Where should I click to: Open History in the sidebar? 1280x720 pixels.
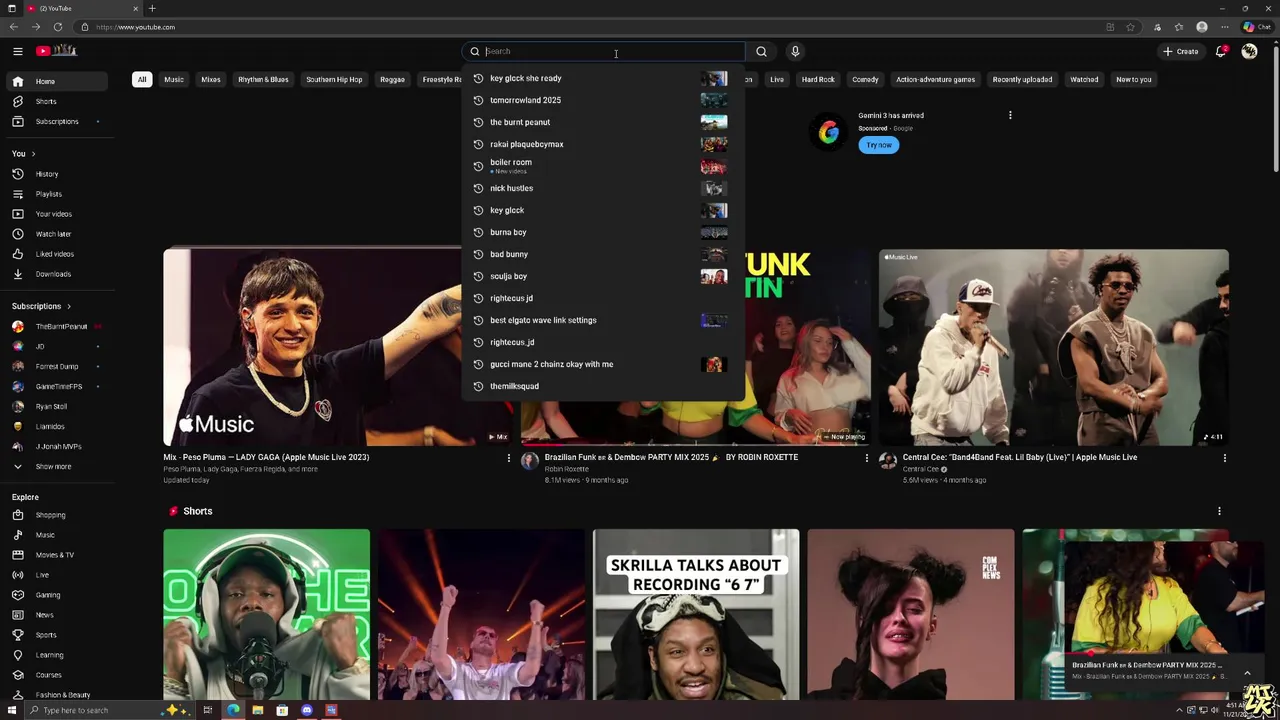click(x=58, y=174)
